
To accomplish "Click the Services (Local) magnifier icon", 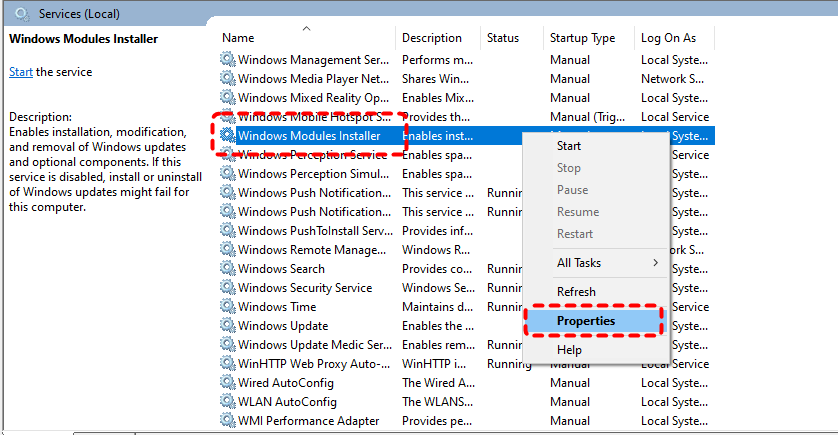I will click(22, 14).
